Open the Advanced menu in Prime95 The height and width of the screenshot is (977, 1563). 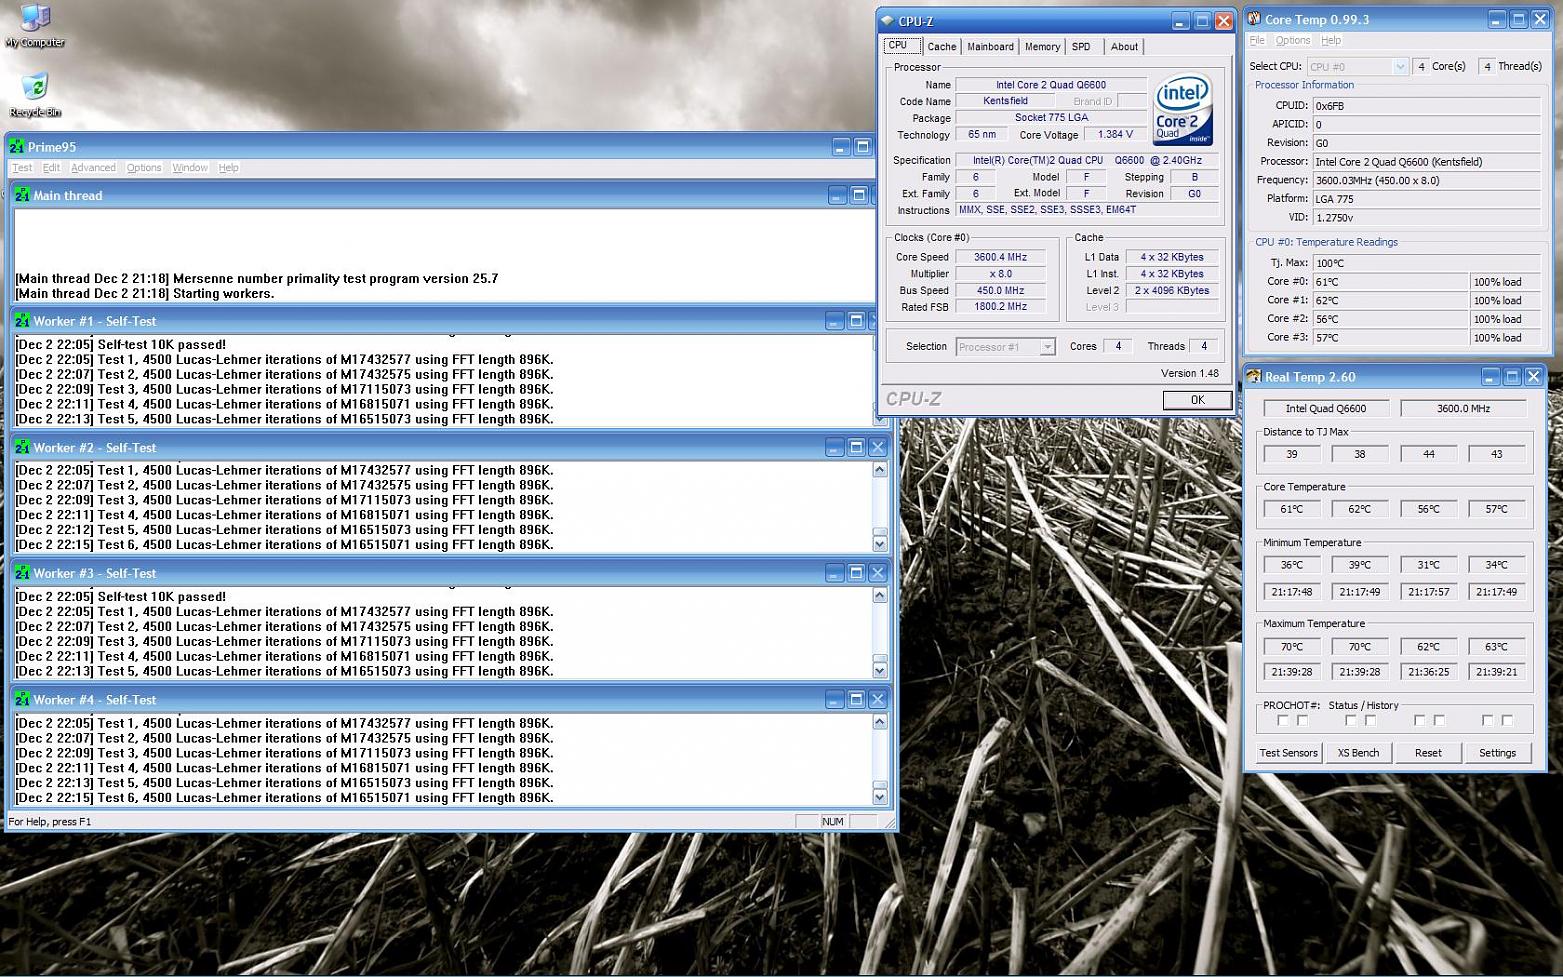click(93, 168)
